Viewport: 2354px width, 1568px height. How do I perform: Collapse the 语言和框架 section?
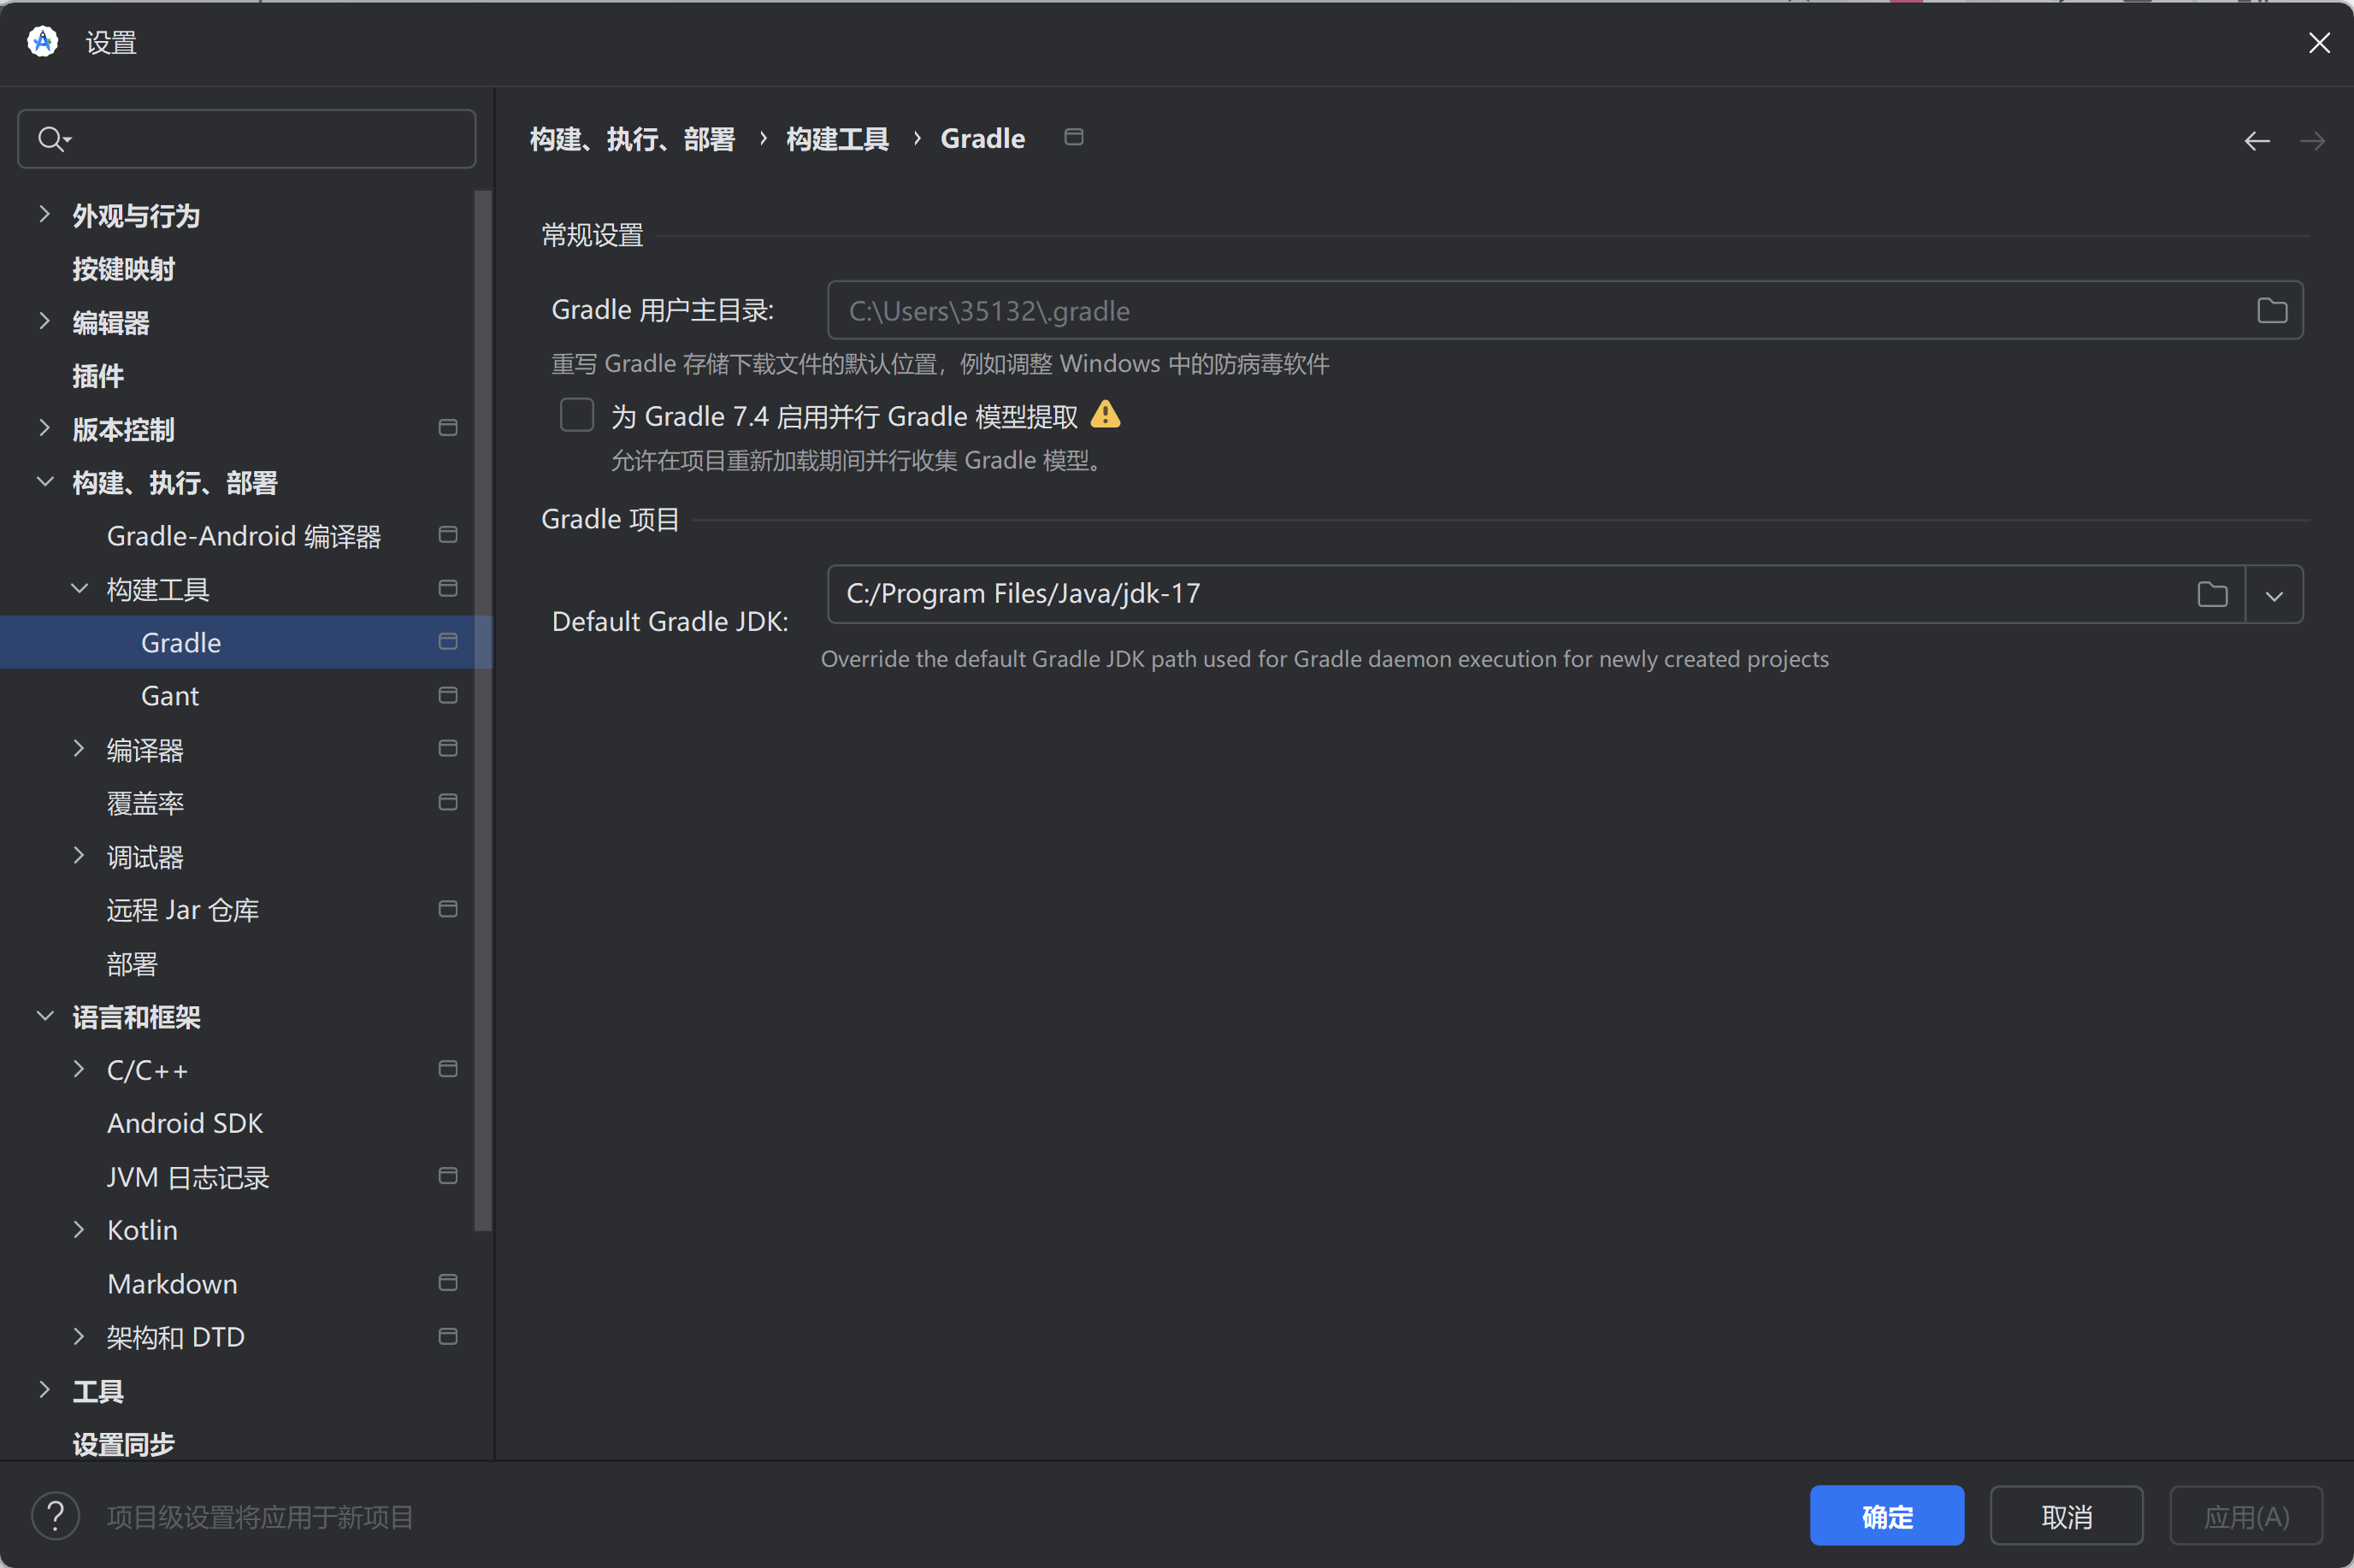click(x=44, y=1016)
